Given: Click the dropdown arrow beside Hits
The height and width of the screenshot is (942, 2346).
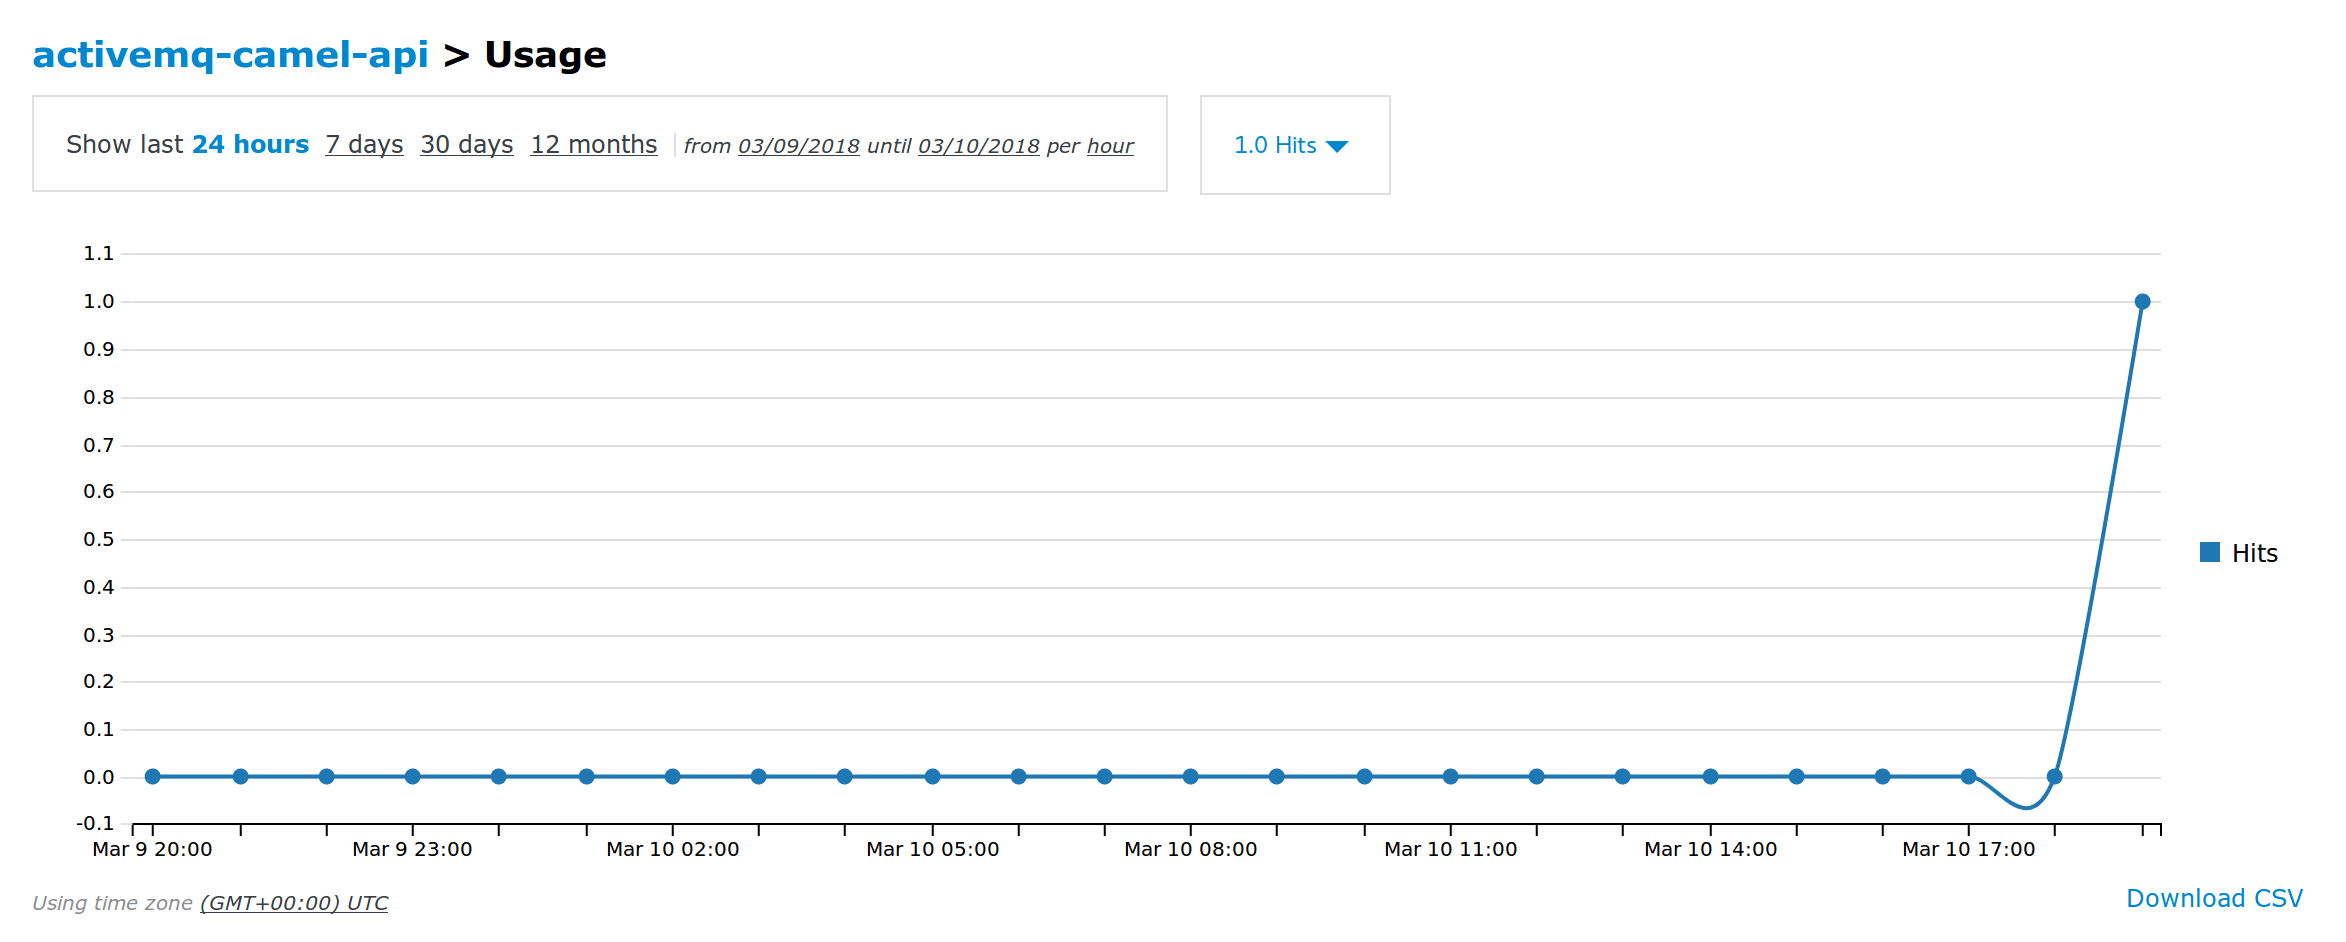Looking at the screenshot, I should (1337, 147).
